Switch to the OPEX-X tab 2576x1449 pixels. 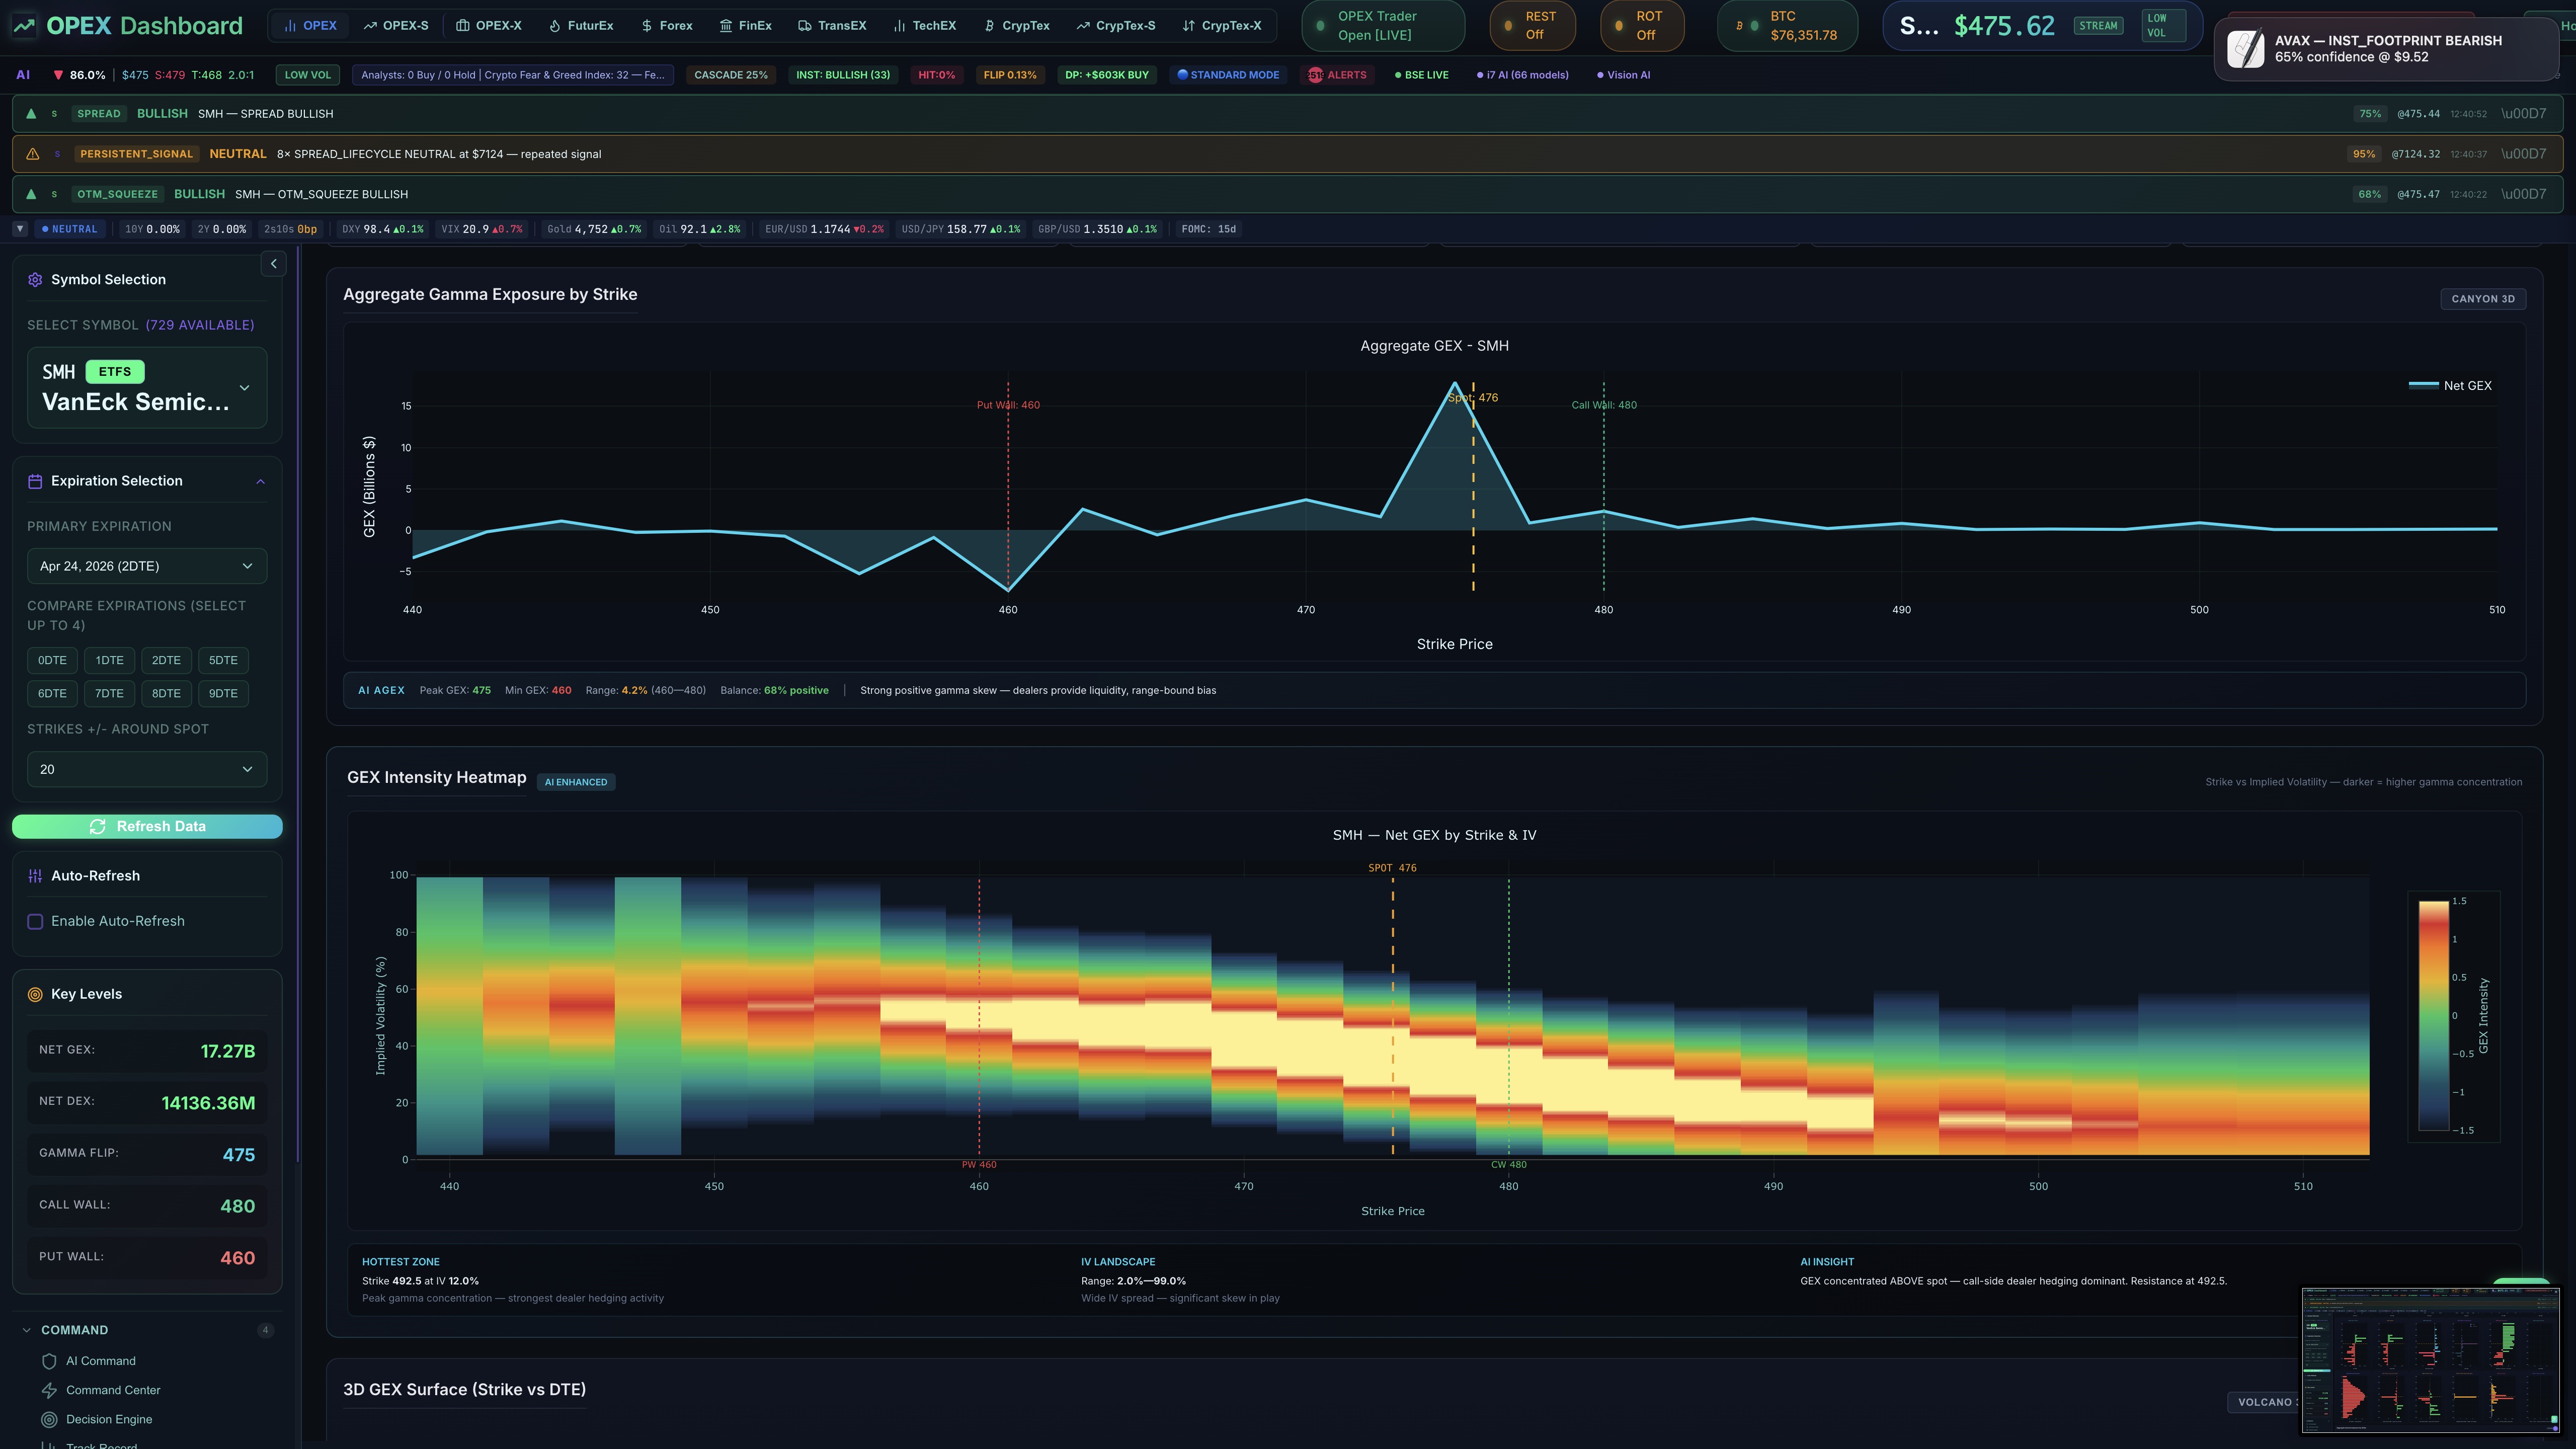click(x=489, y=26)
